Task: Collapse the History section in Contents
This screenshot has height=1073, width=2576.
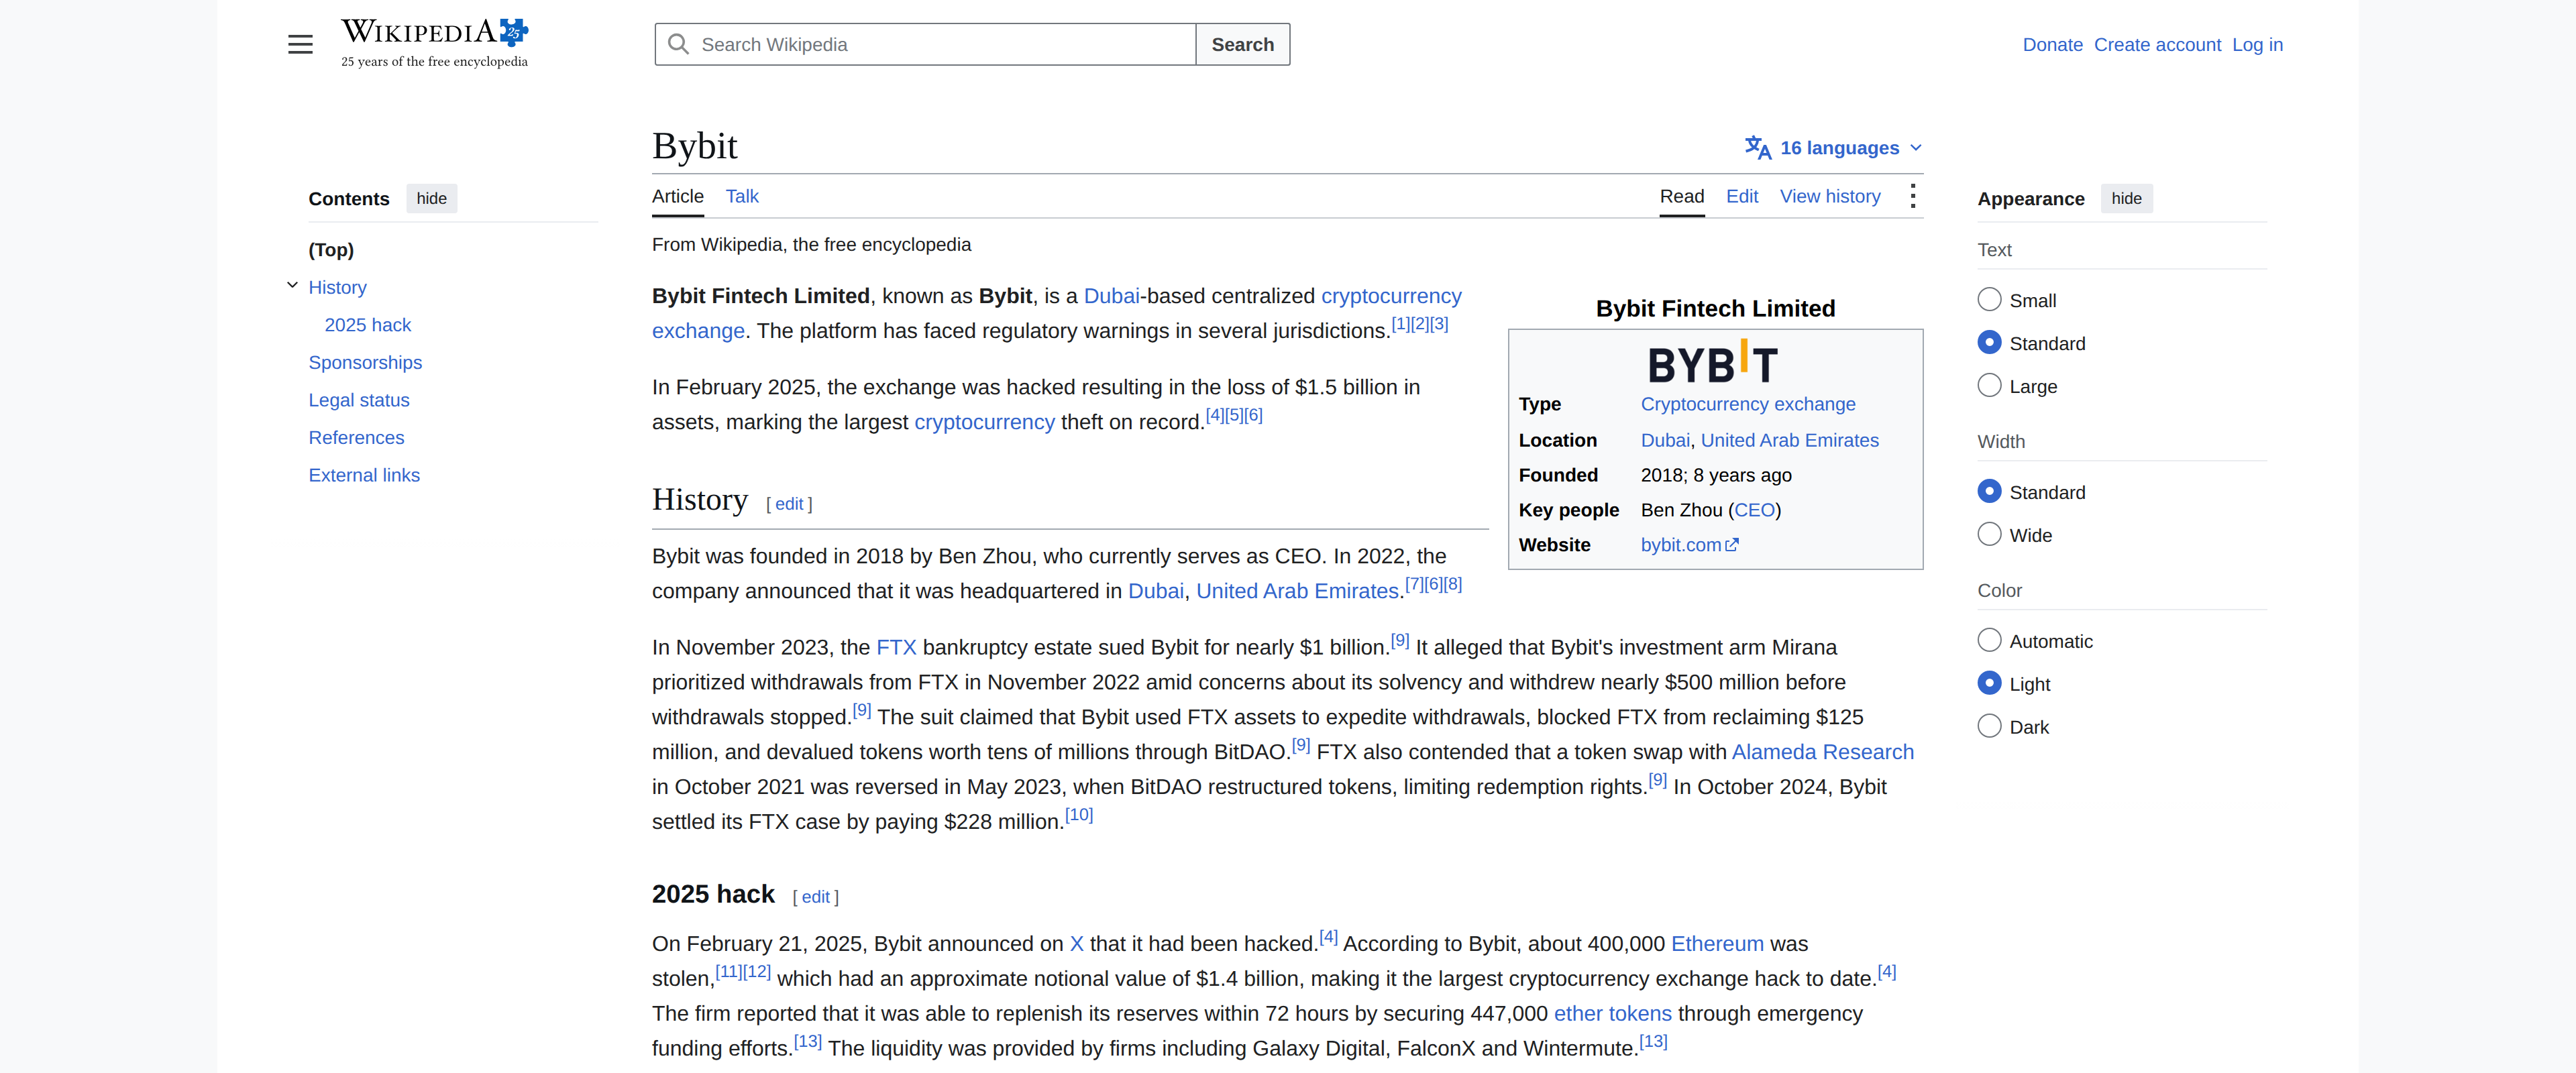Action: point(292,286)
